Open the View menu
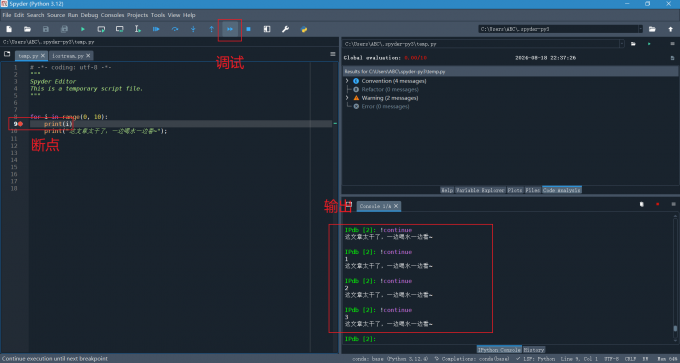The height and width of the screenshot is (363, 680). pos(174,15)
